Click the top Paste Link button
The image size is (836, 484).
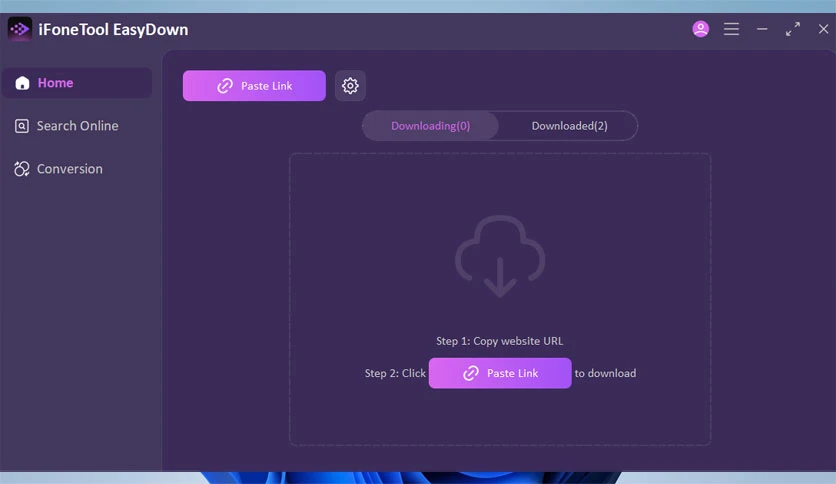(x=254, y=85)
